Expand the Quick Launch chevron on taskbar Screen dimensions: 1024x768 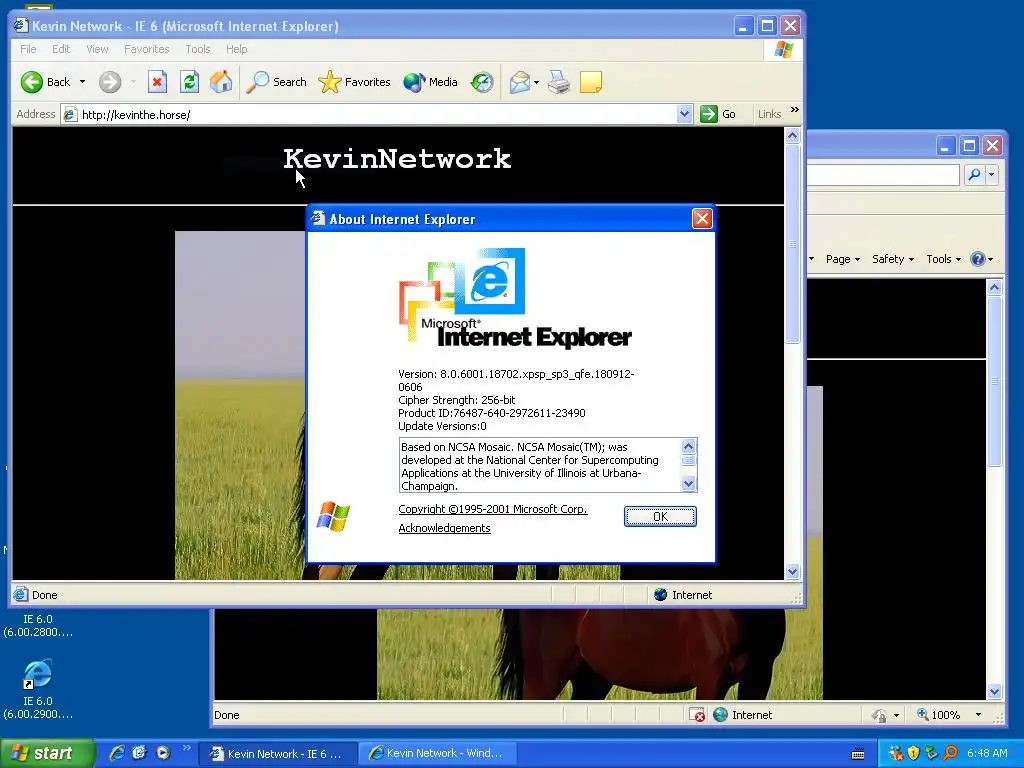(186, 748)
